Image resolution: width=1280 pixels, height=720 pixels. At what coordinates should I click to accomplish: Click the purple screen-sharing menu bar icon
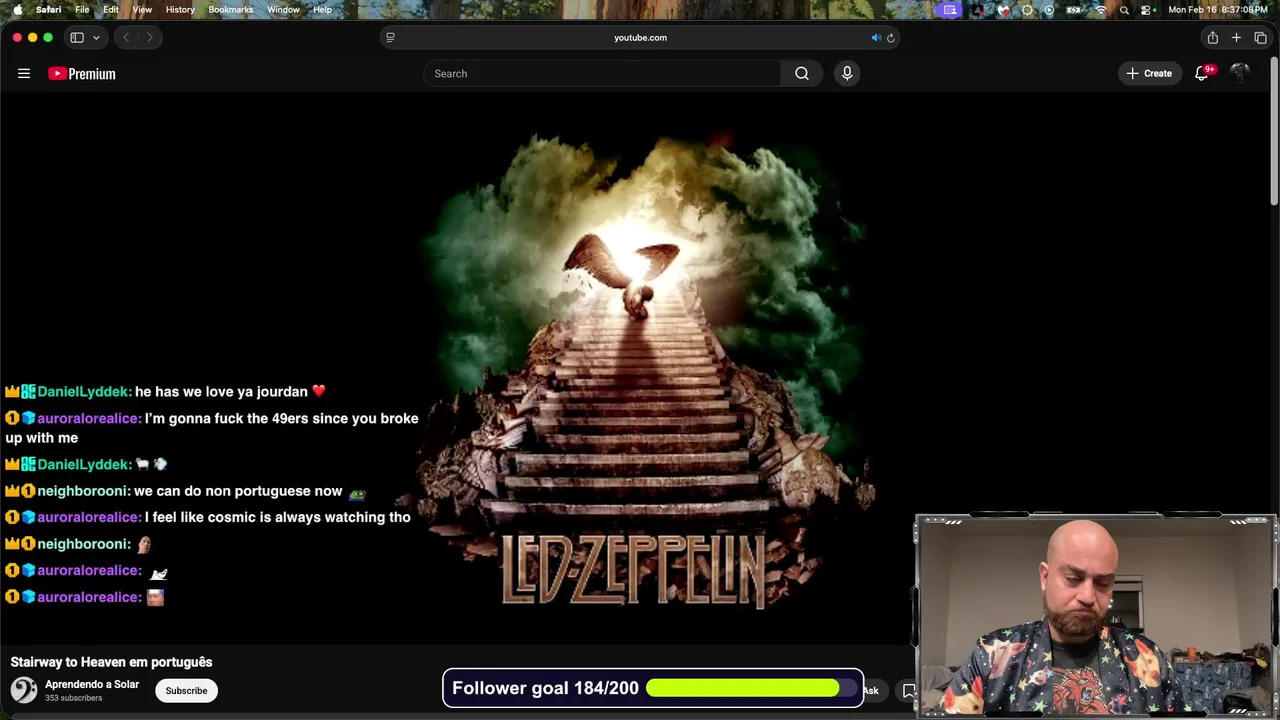950,9
